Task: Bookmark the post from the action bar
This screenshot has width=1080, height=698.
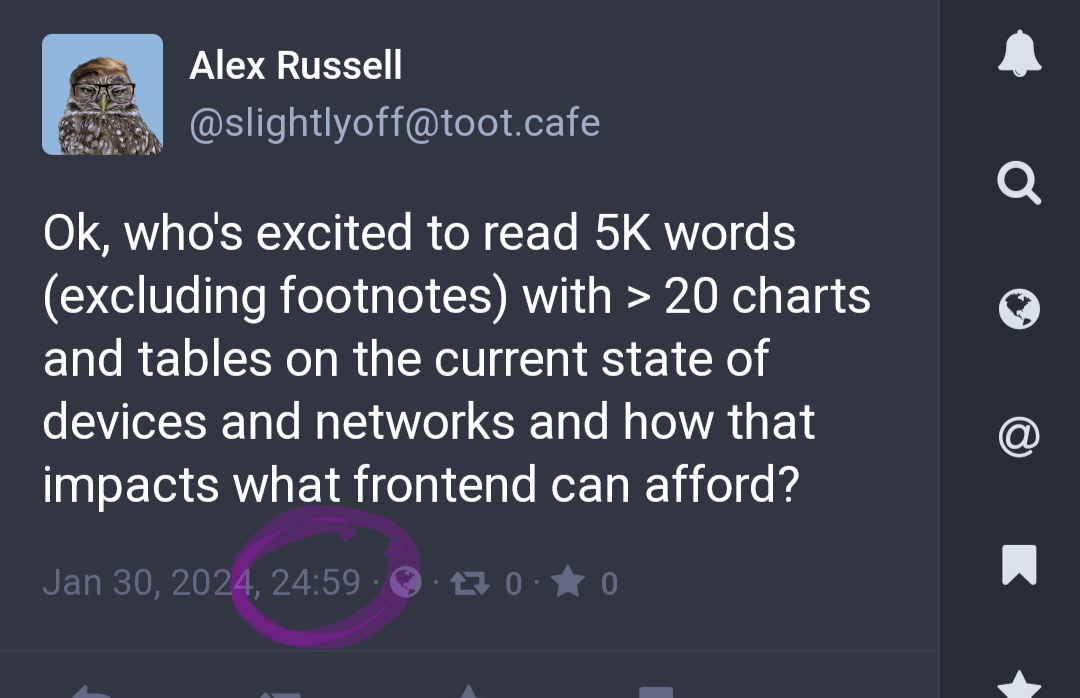Action: [x=656, y=692]
